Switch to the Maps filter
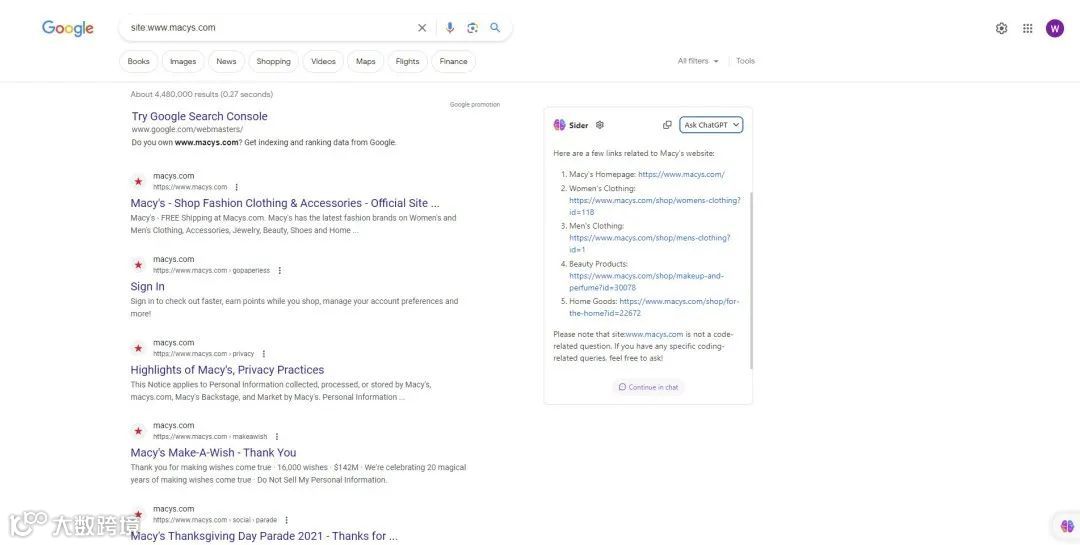The width and height of the screenshot is (1080, 545). pyautogui.click(x=366, y=61)
